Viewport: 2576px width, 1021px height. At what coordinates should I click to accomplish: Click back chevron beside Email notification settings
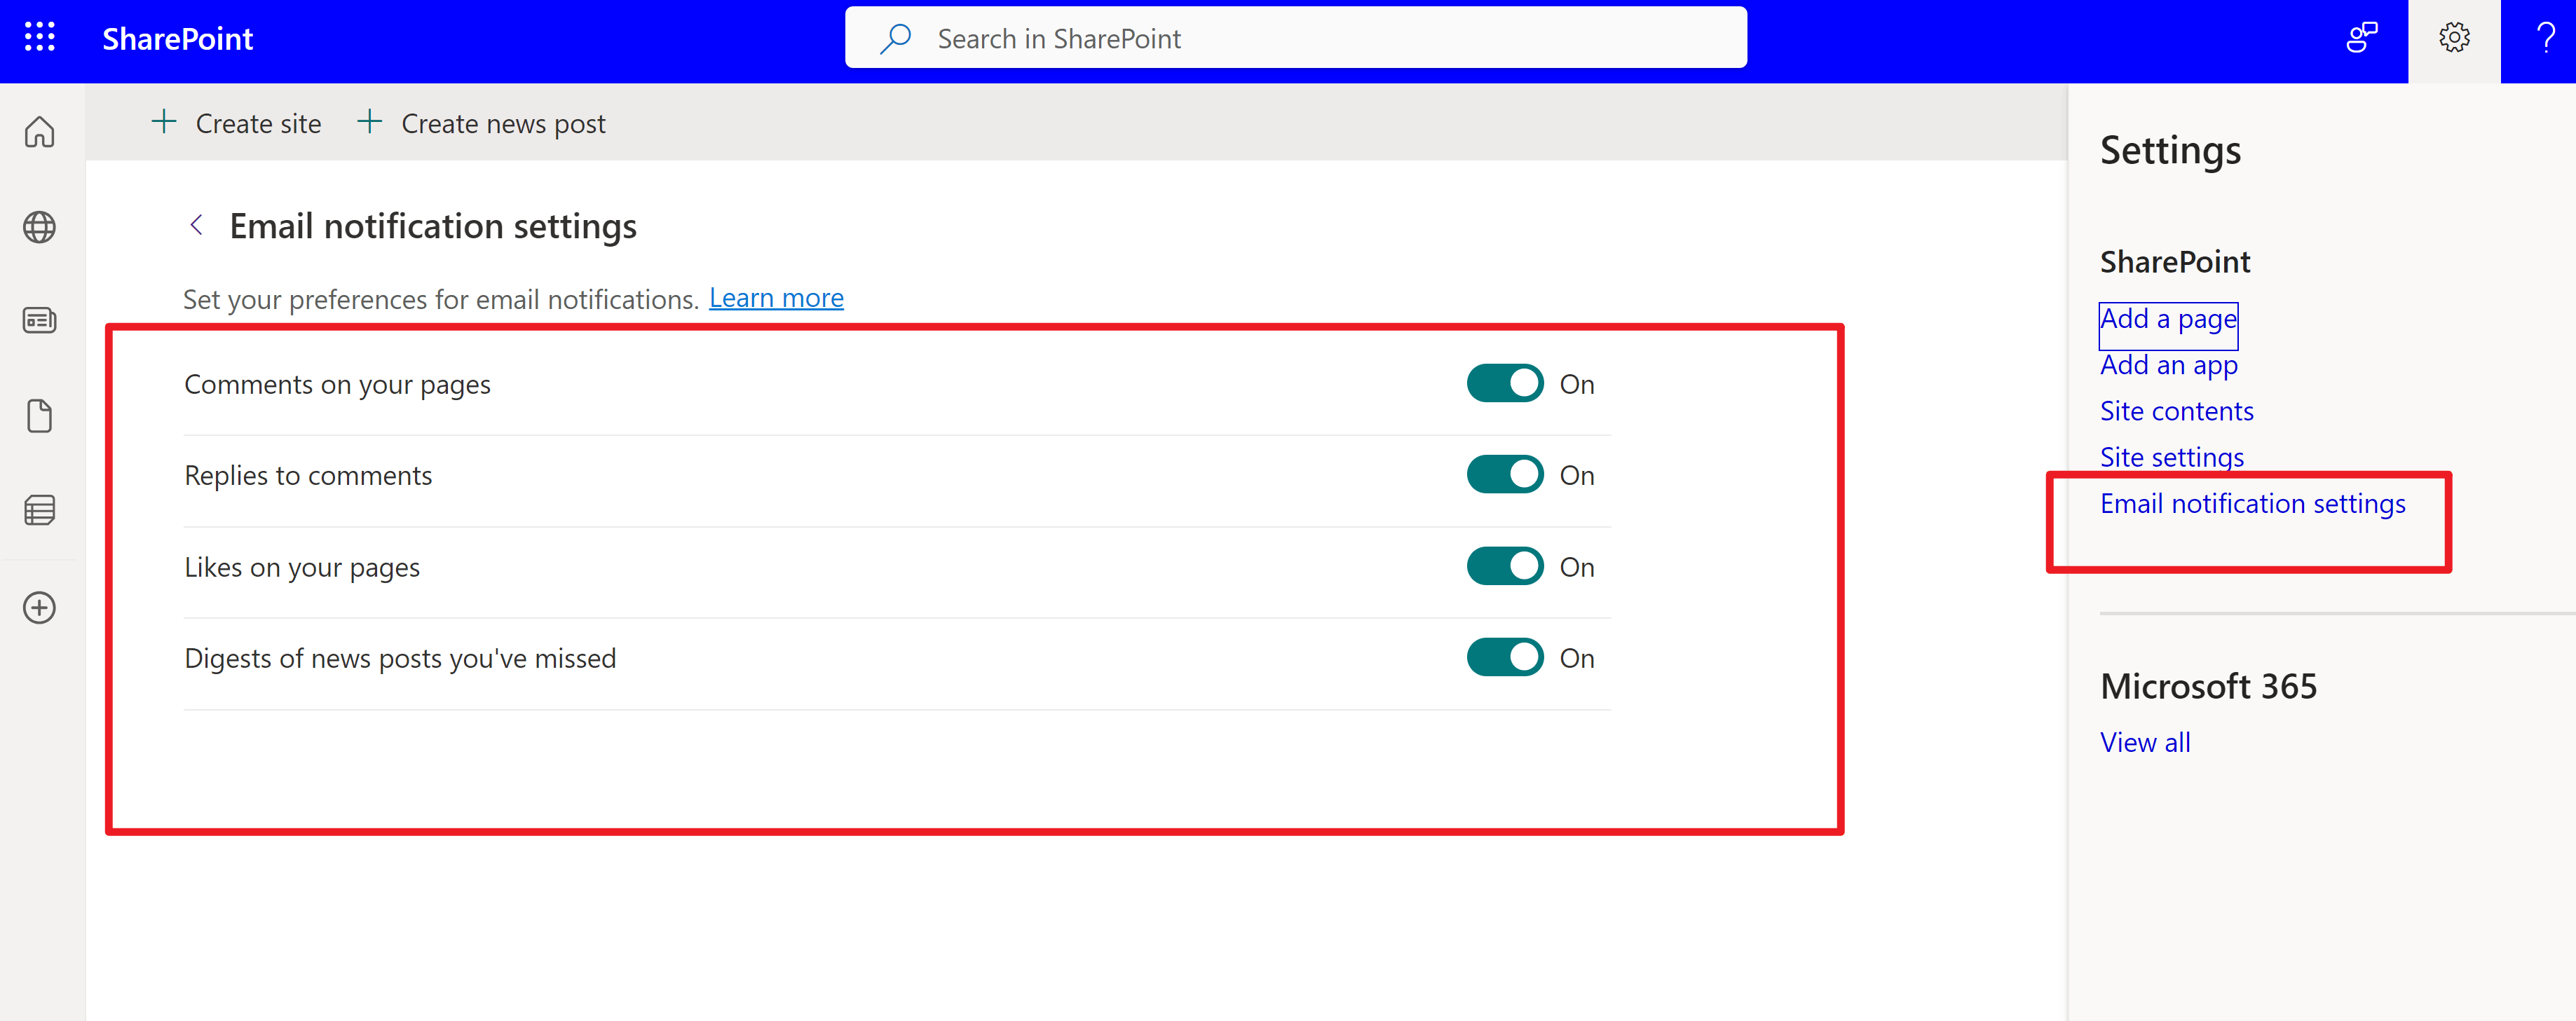point(197,225)
